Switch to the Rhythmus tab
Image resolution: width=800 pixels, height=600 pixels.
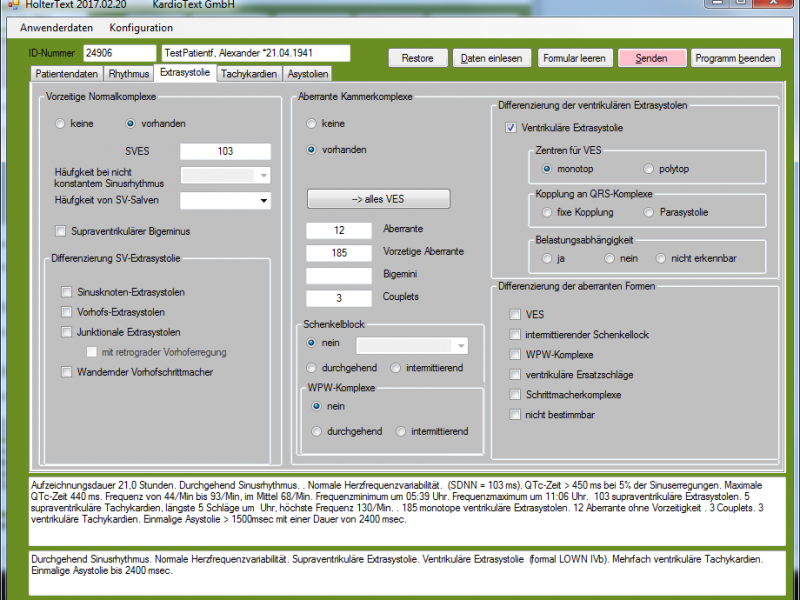click(129, 74)
